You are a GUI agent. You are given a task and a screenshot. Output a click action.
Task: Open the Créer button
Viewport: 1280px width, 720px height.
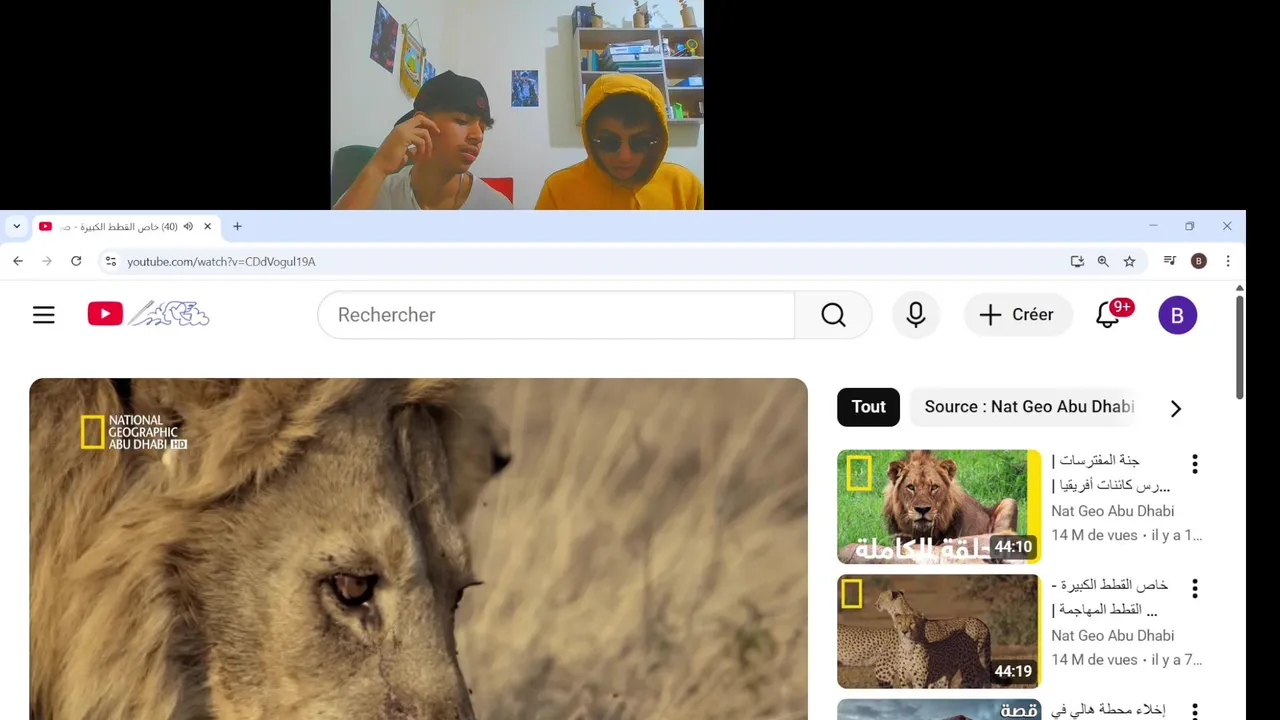1018,315
